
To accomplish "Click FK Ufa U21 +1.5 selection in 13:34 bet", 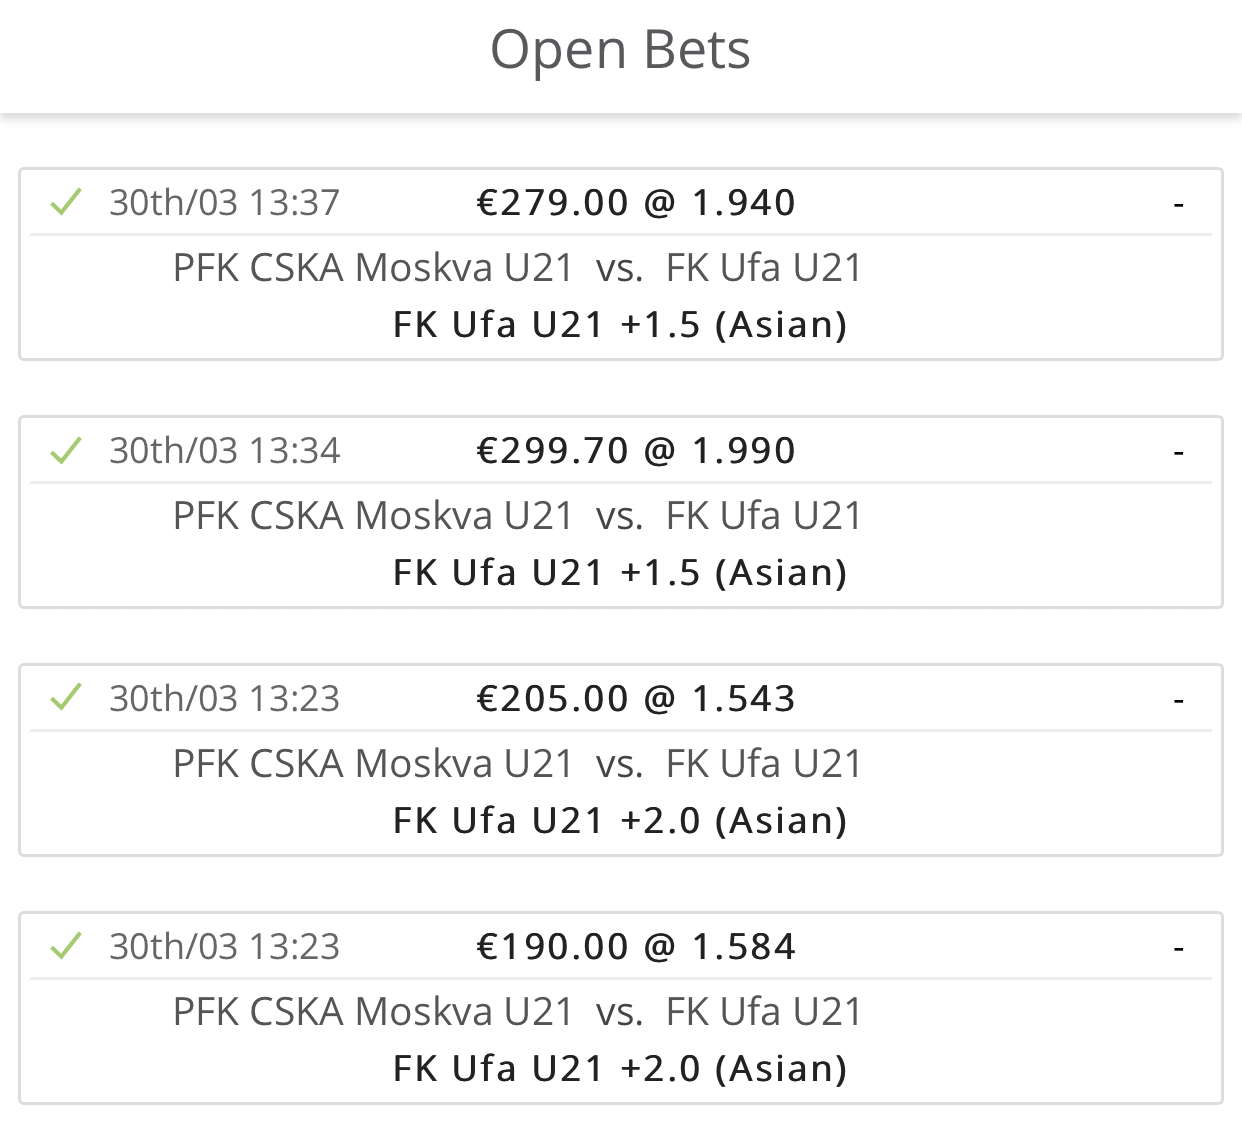I will [x=620, y=573].
